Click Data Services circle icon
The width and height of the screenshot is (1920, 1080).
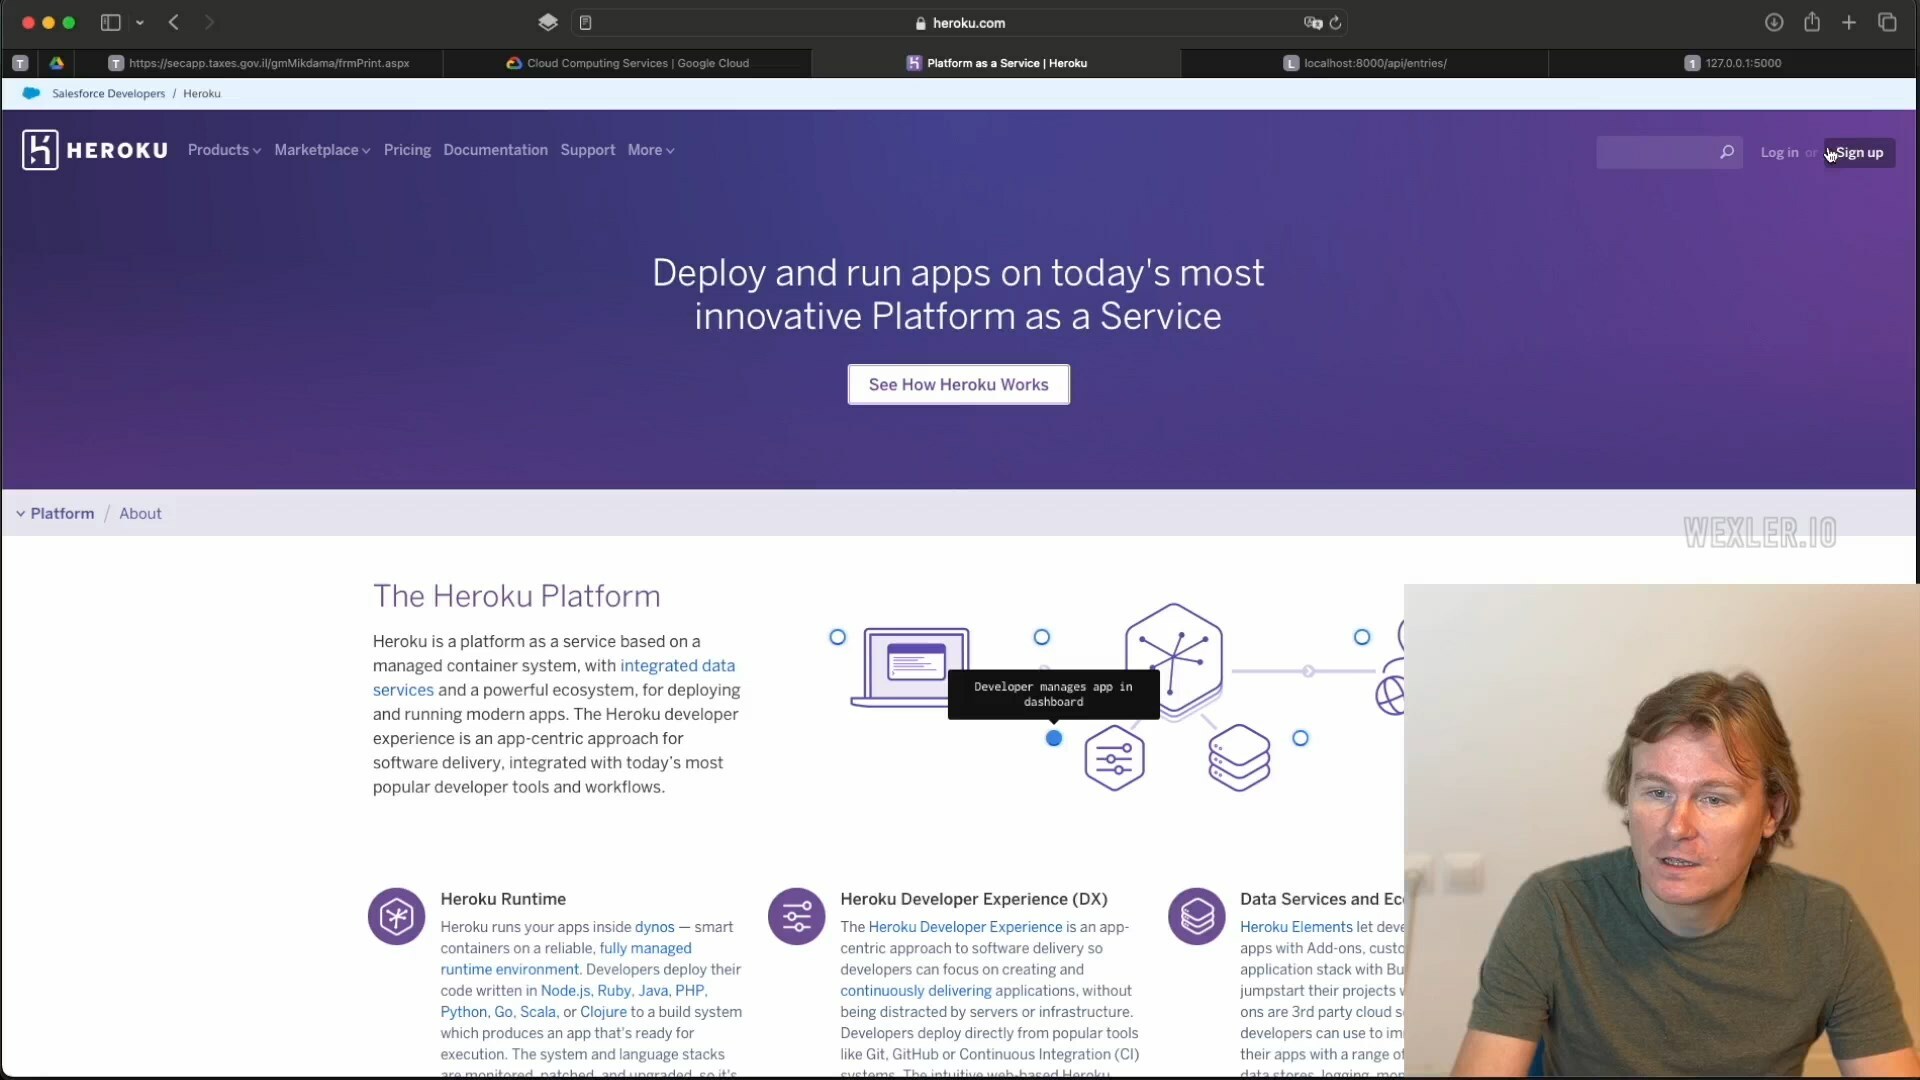[x=1196, y=916]
